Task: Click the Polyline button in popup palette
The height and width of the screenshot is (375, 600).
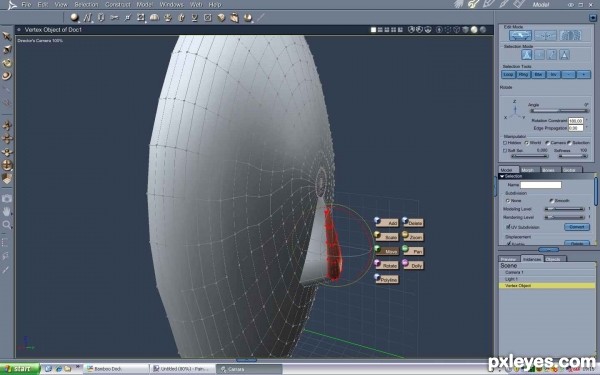Action: tap(387, 279)
